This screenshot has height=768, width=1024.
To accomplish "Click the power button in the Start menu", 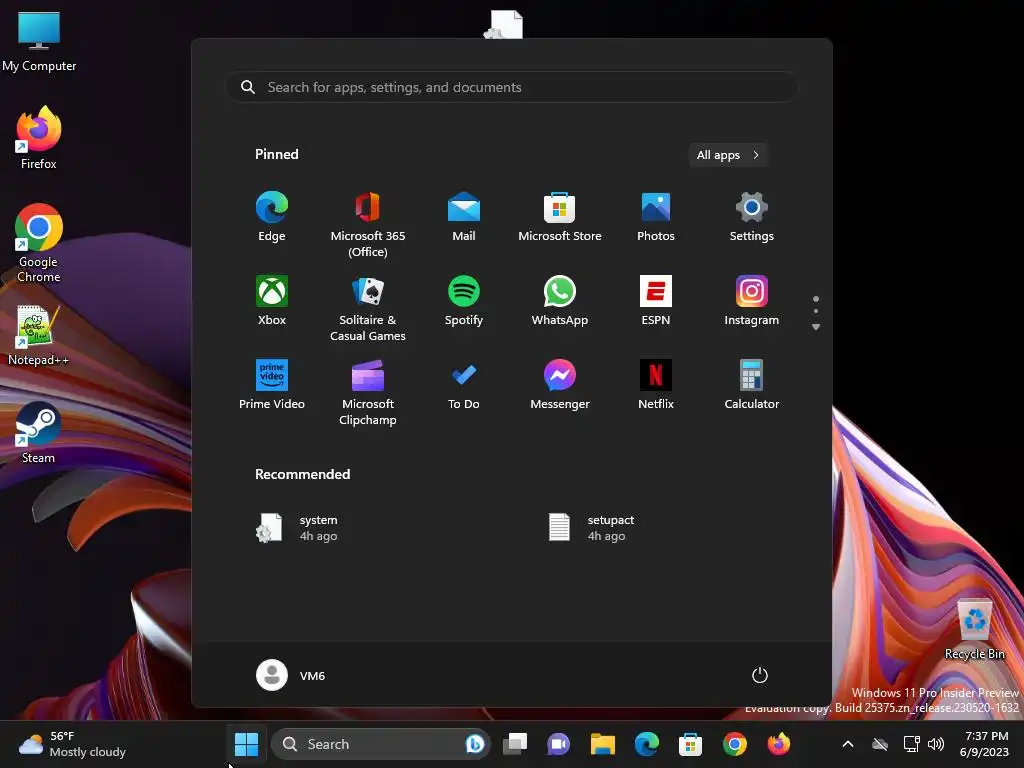I will pos(760,675).
